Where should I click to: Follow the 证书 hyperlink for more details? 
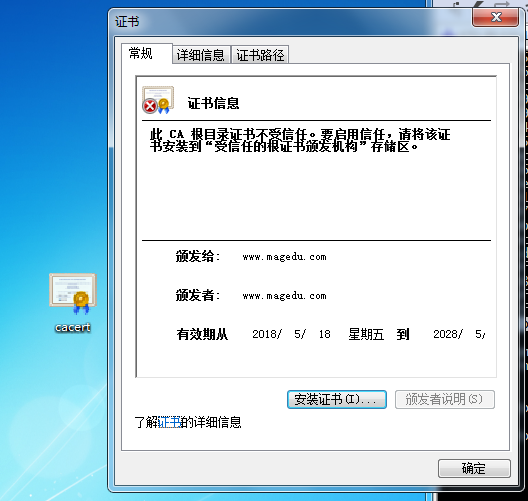coord(170,422)
